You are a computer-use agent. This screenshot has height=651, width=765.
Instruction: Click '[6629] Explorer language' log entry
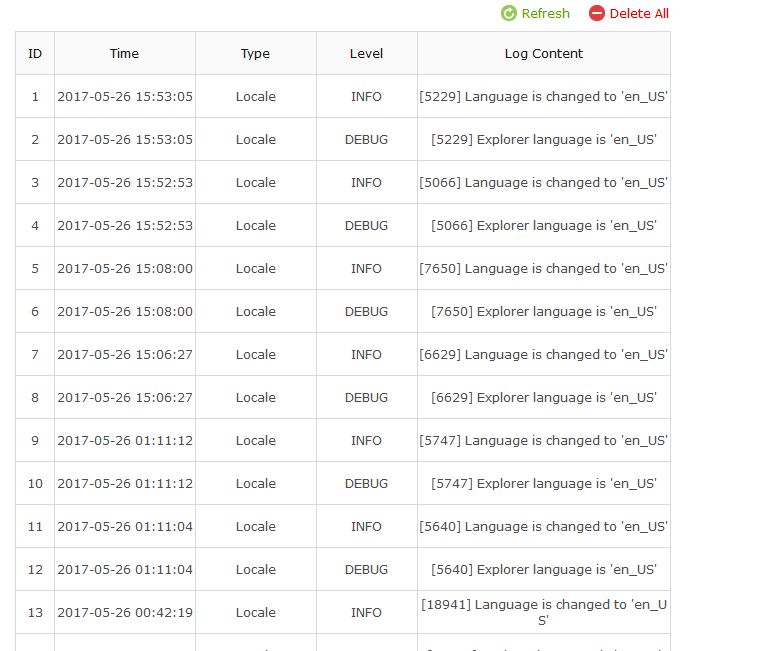pyautogui.click(x=543, y=398)
